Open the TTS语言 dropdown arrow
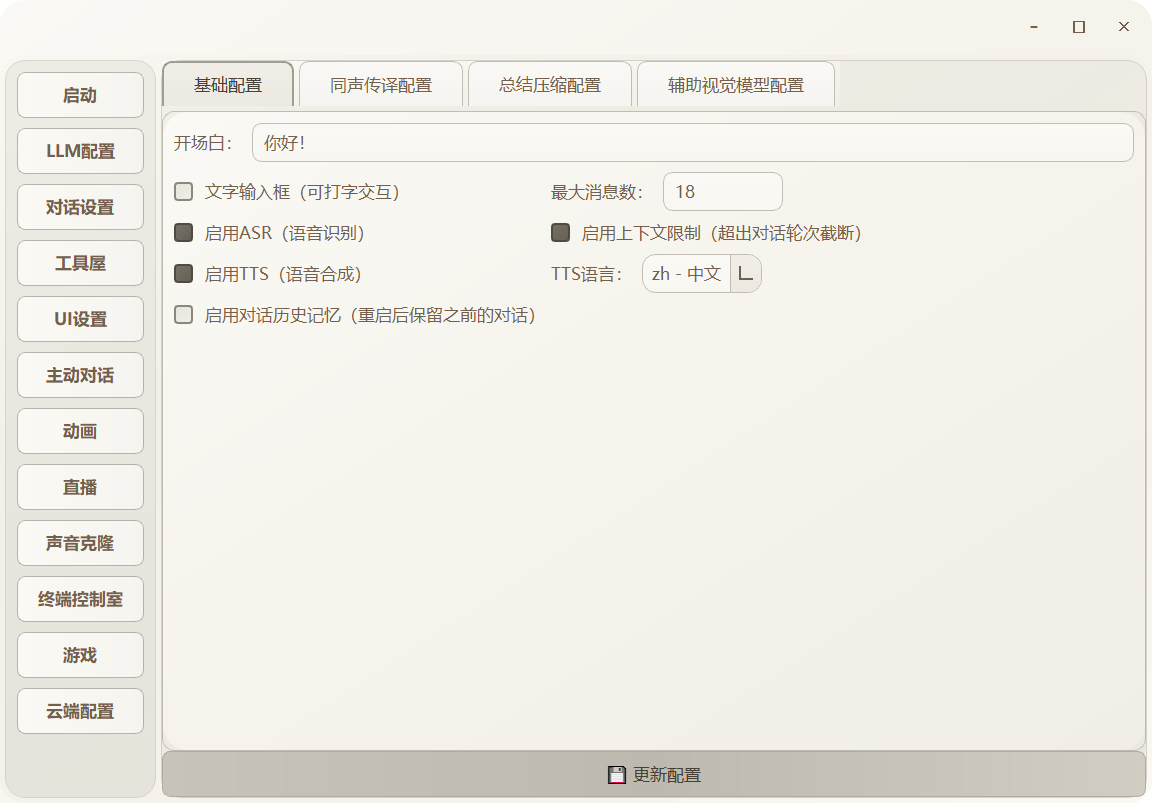Viewport: 1152px width, 803px height. [745, 273]
